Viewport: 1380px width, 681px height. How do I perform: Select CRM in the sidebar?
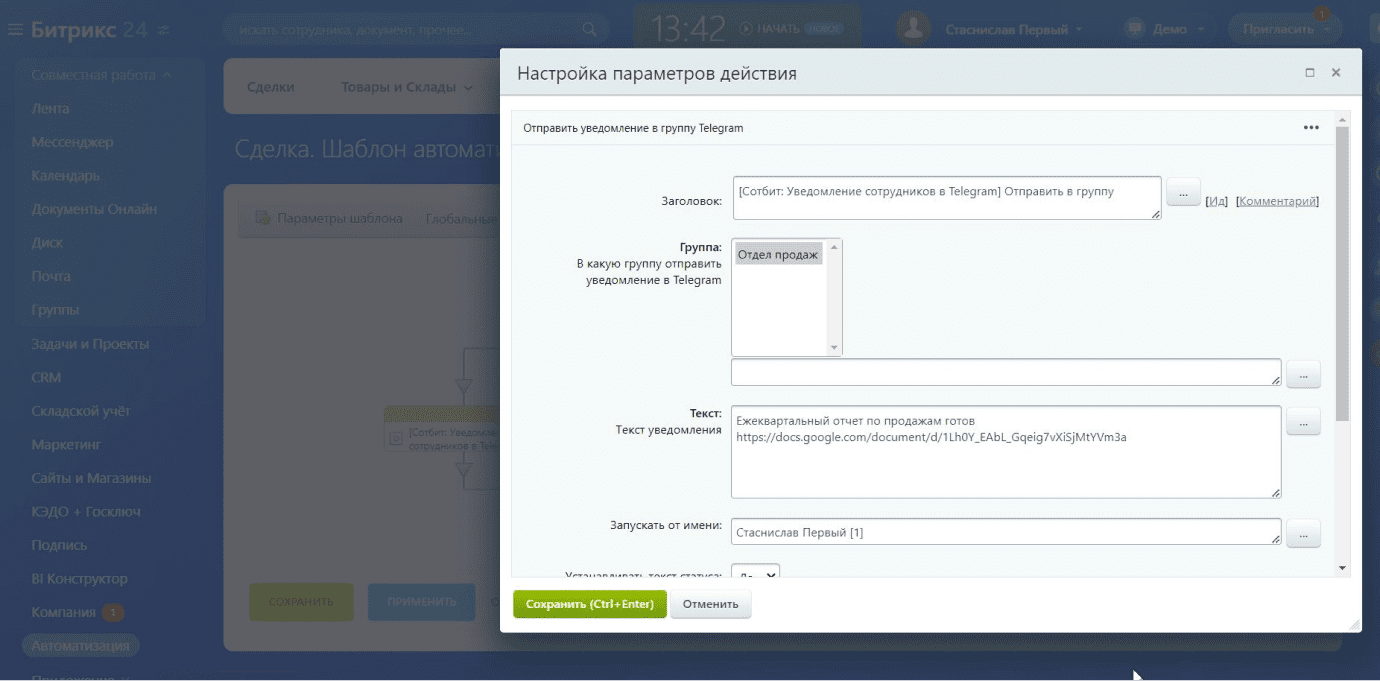[x=46, y=377]
